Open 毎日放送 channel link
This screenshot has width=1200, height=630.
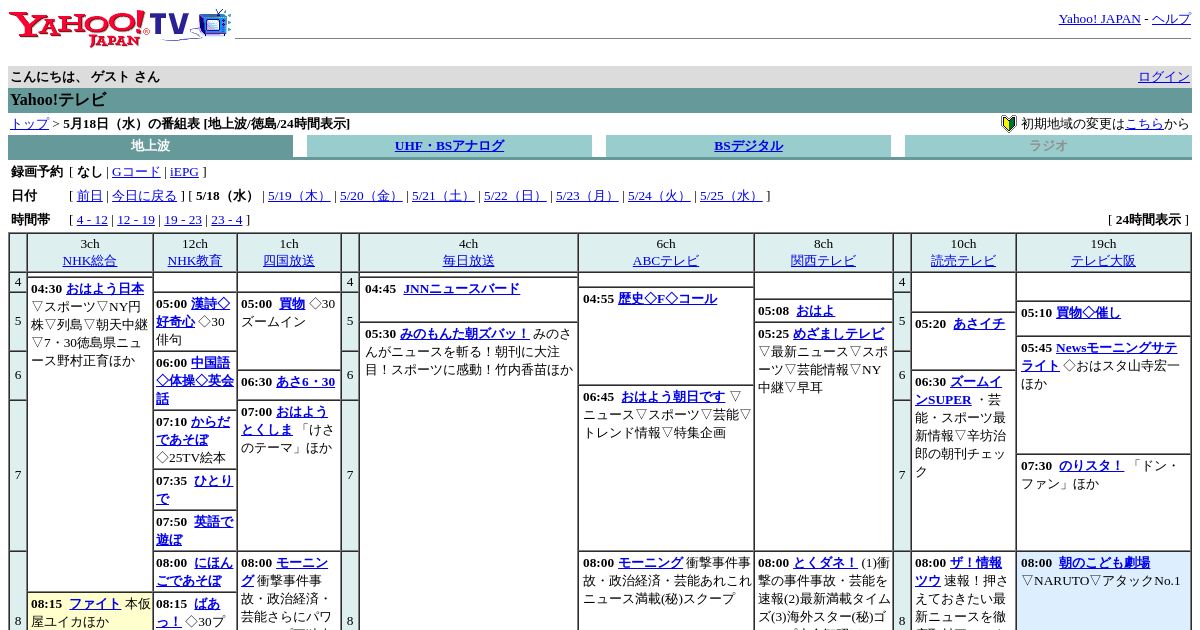pyautogui.click(x=469, y=261)
